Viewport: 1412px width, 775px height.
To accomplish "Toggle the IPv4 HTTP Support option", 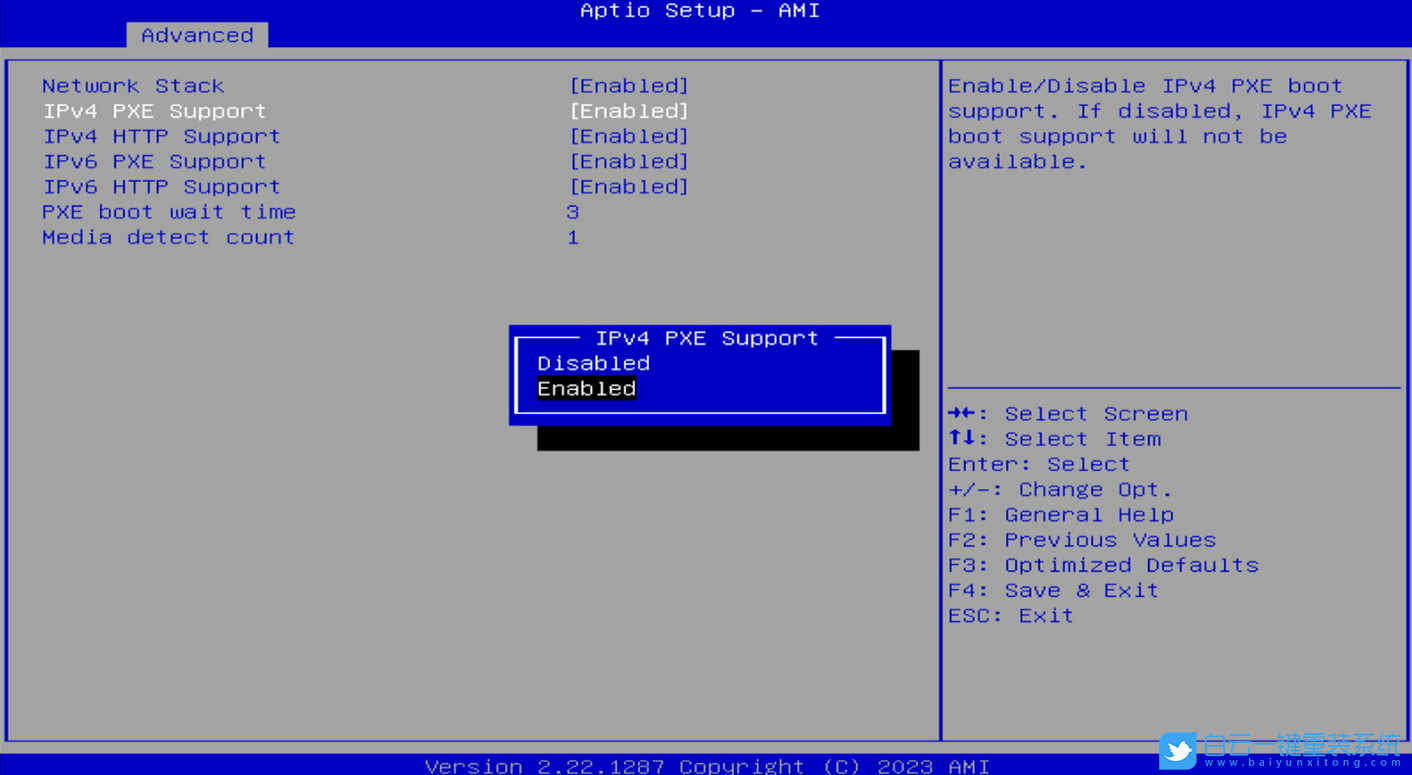I will [x=160, y=136].
